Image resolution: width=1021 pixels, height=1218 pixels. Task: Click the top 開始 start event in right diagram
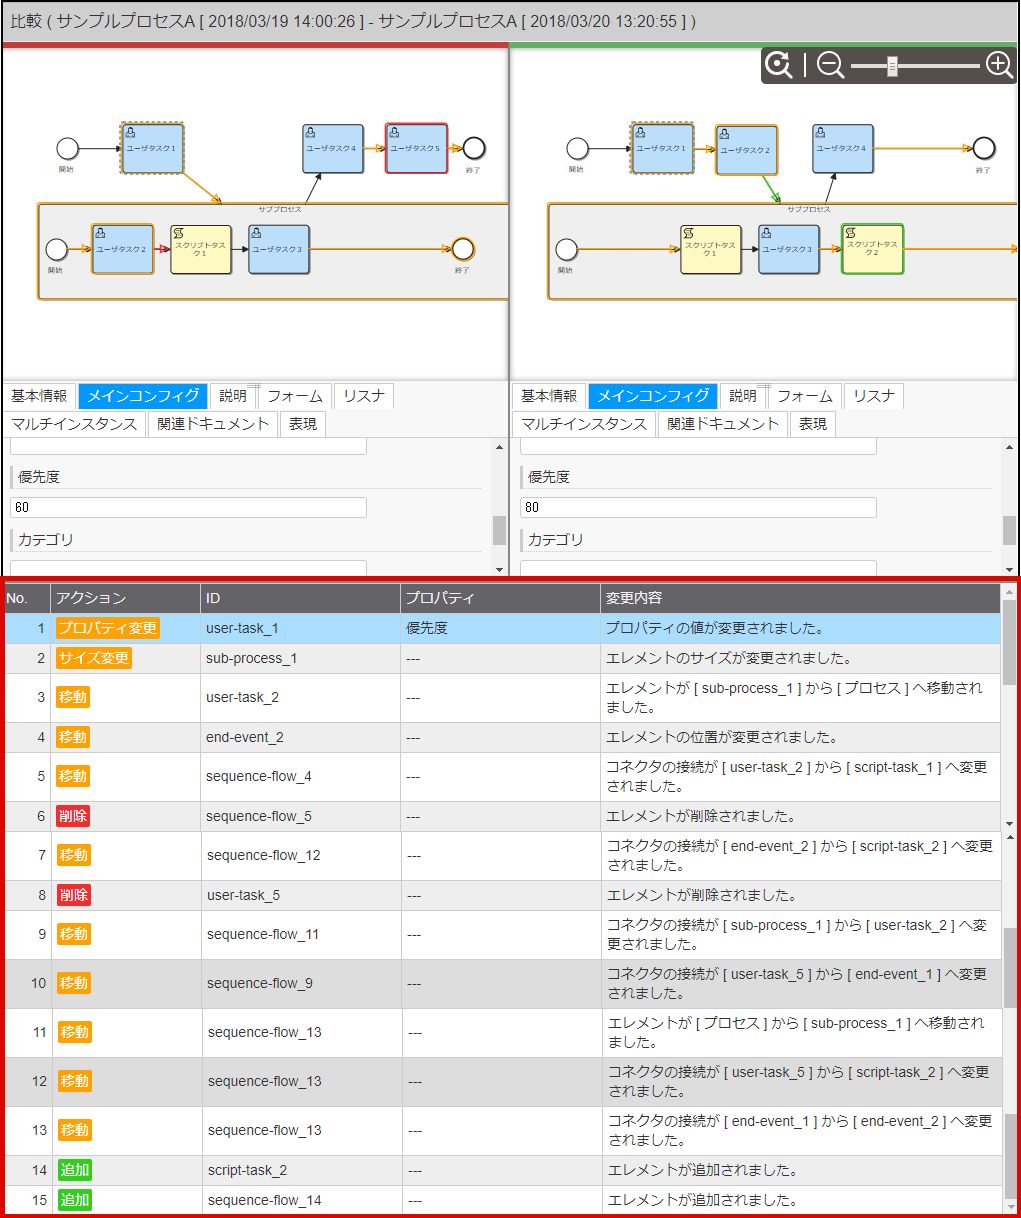coord(577,149)
